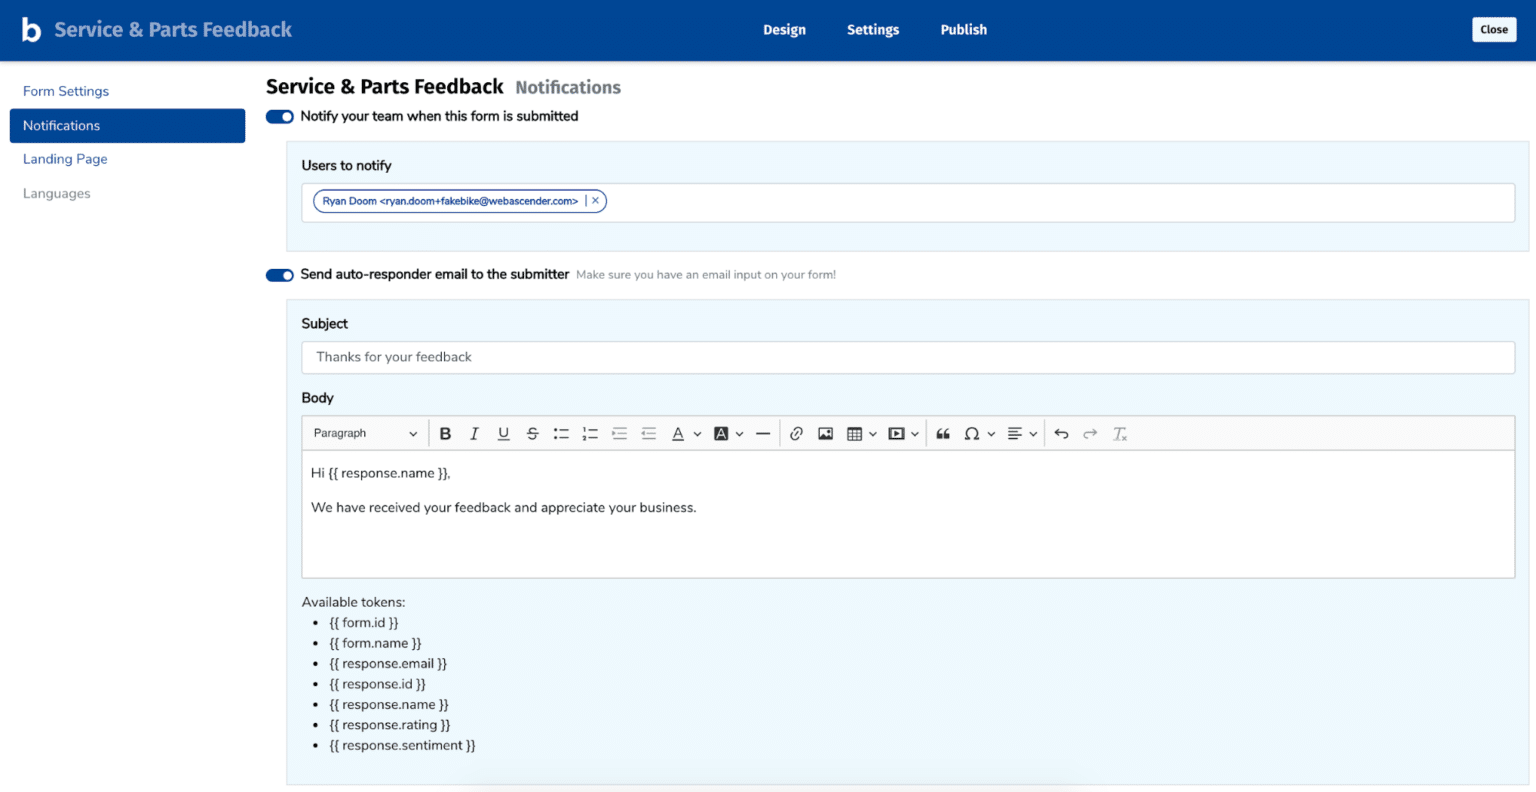Click the 'We have received your feedback' line

pos(503,508)
